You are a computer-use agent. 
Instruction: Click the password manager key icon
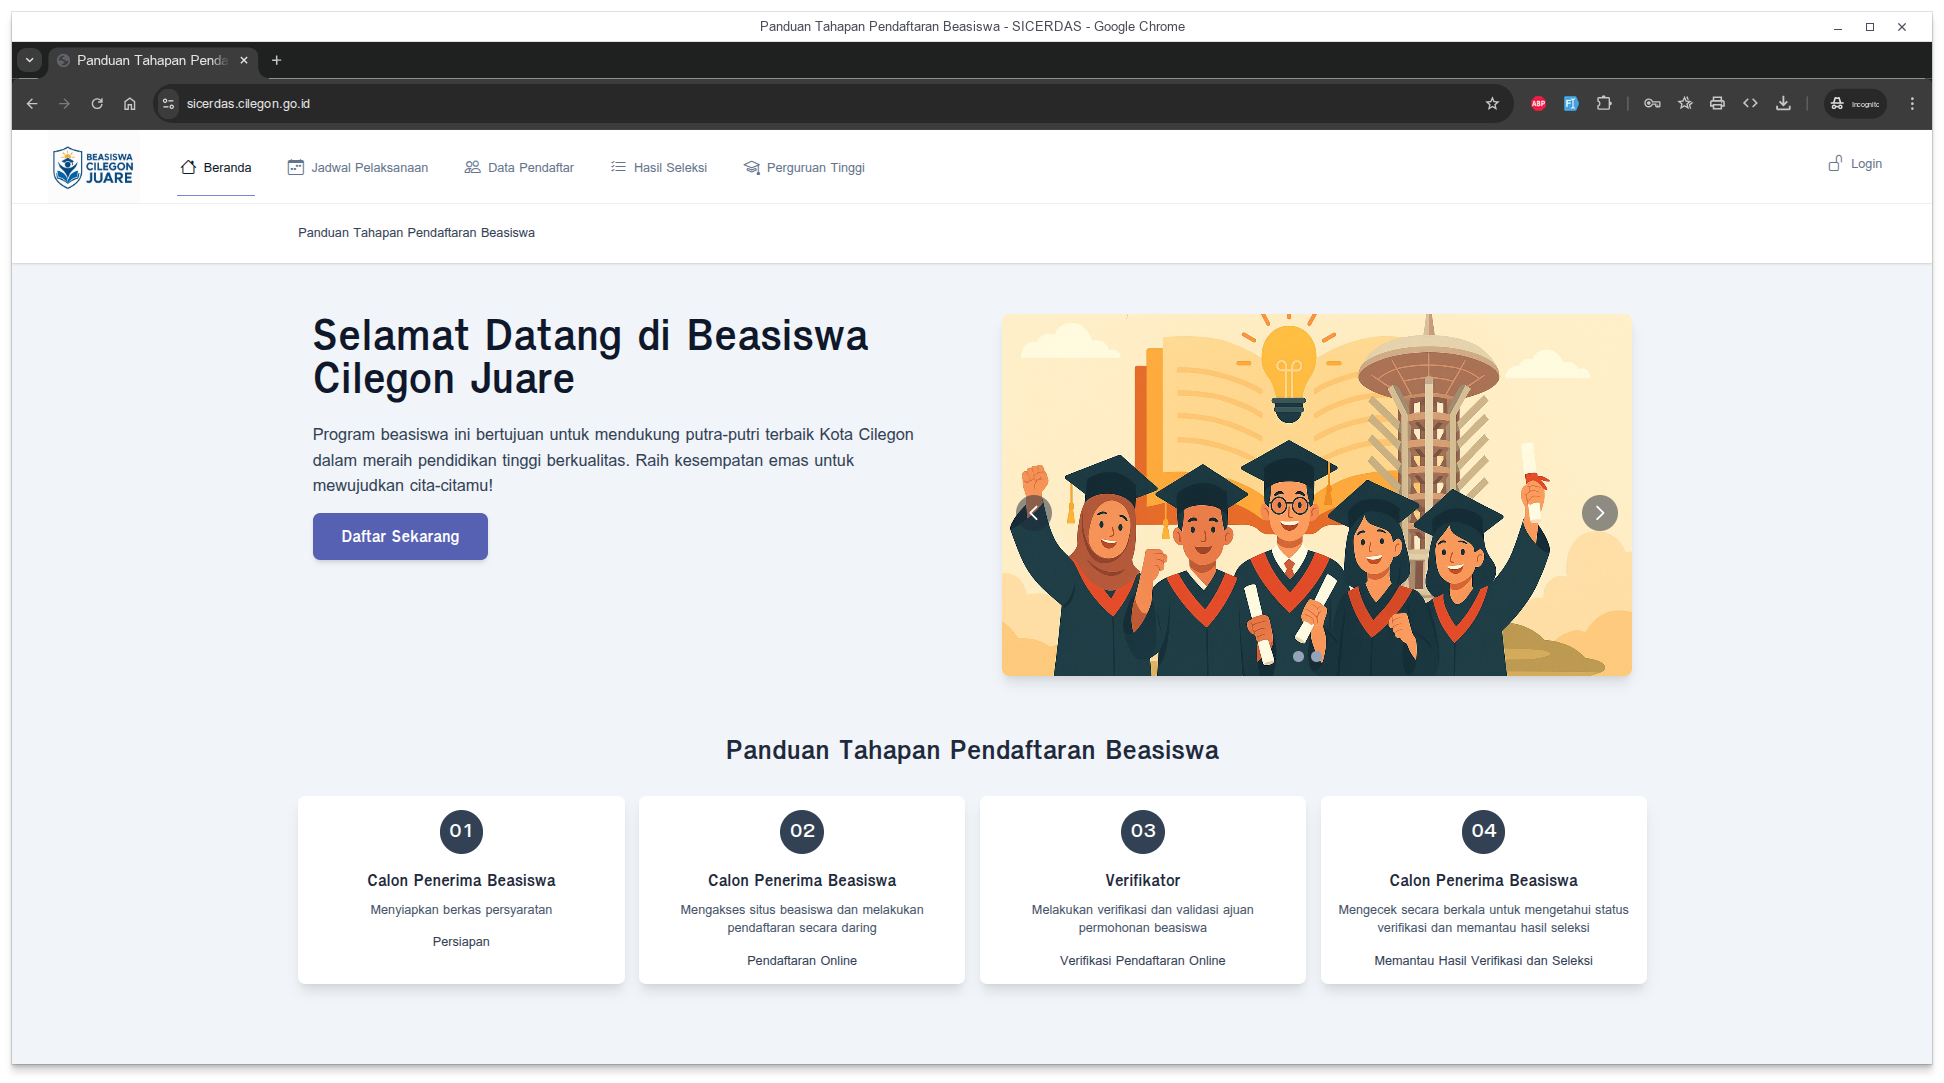tap(1652, 103)
